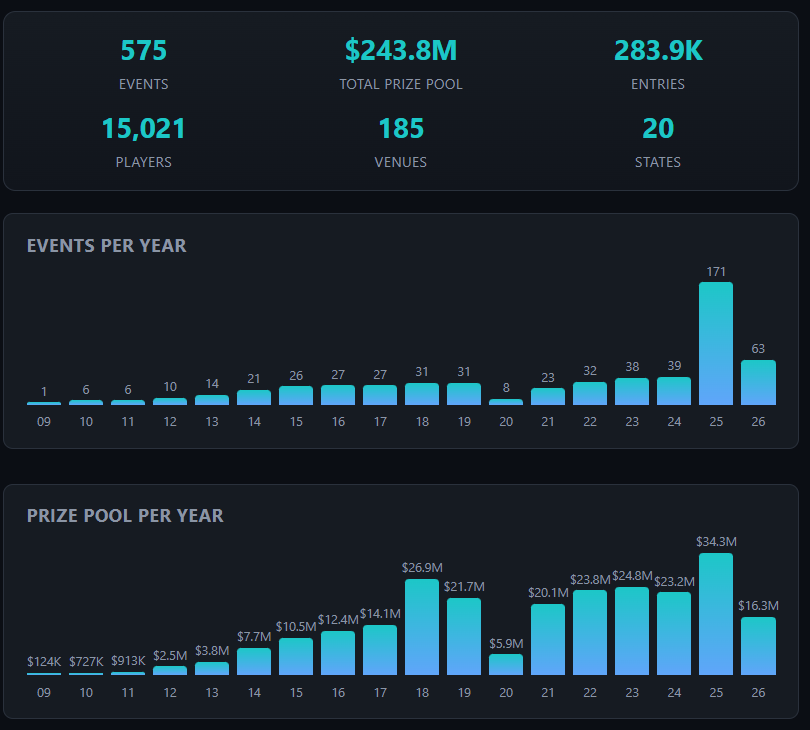Select the 32-event bar for year 22
Screen dimensions: 810x730
(x=590, y=394)
